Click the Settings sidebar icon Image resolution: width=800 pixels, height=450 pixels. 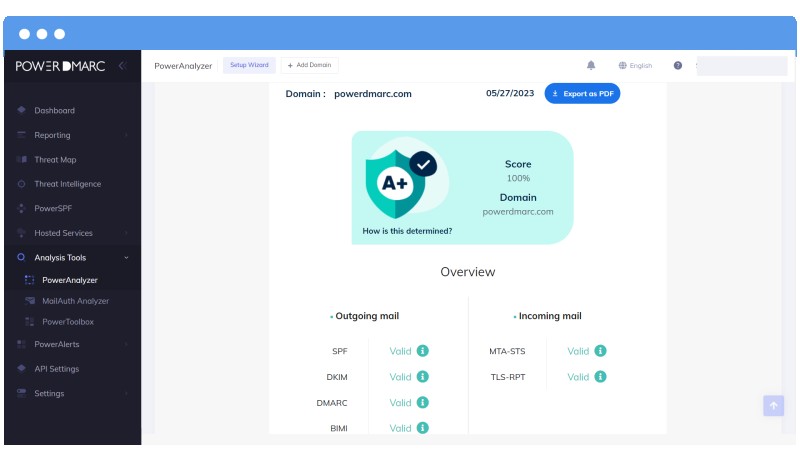point(21,393)
